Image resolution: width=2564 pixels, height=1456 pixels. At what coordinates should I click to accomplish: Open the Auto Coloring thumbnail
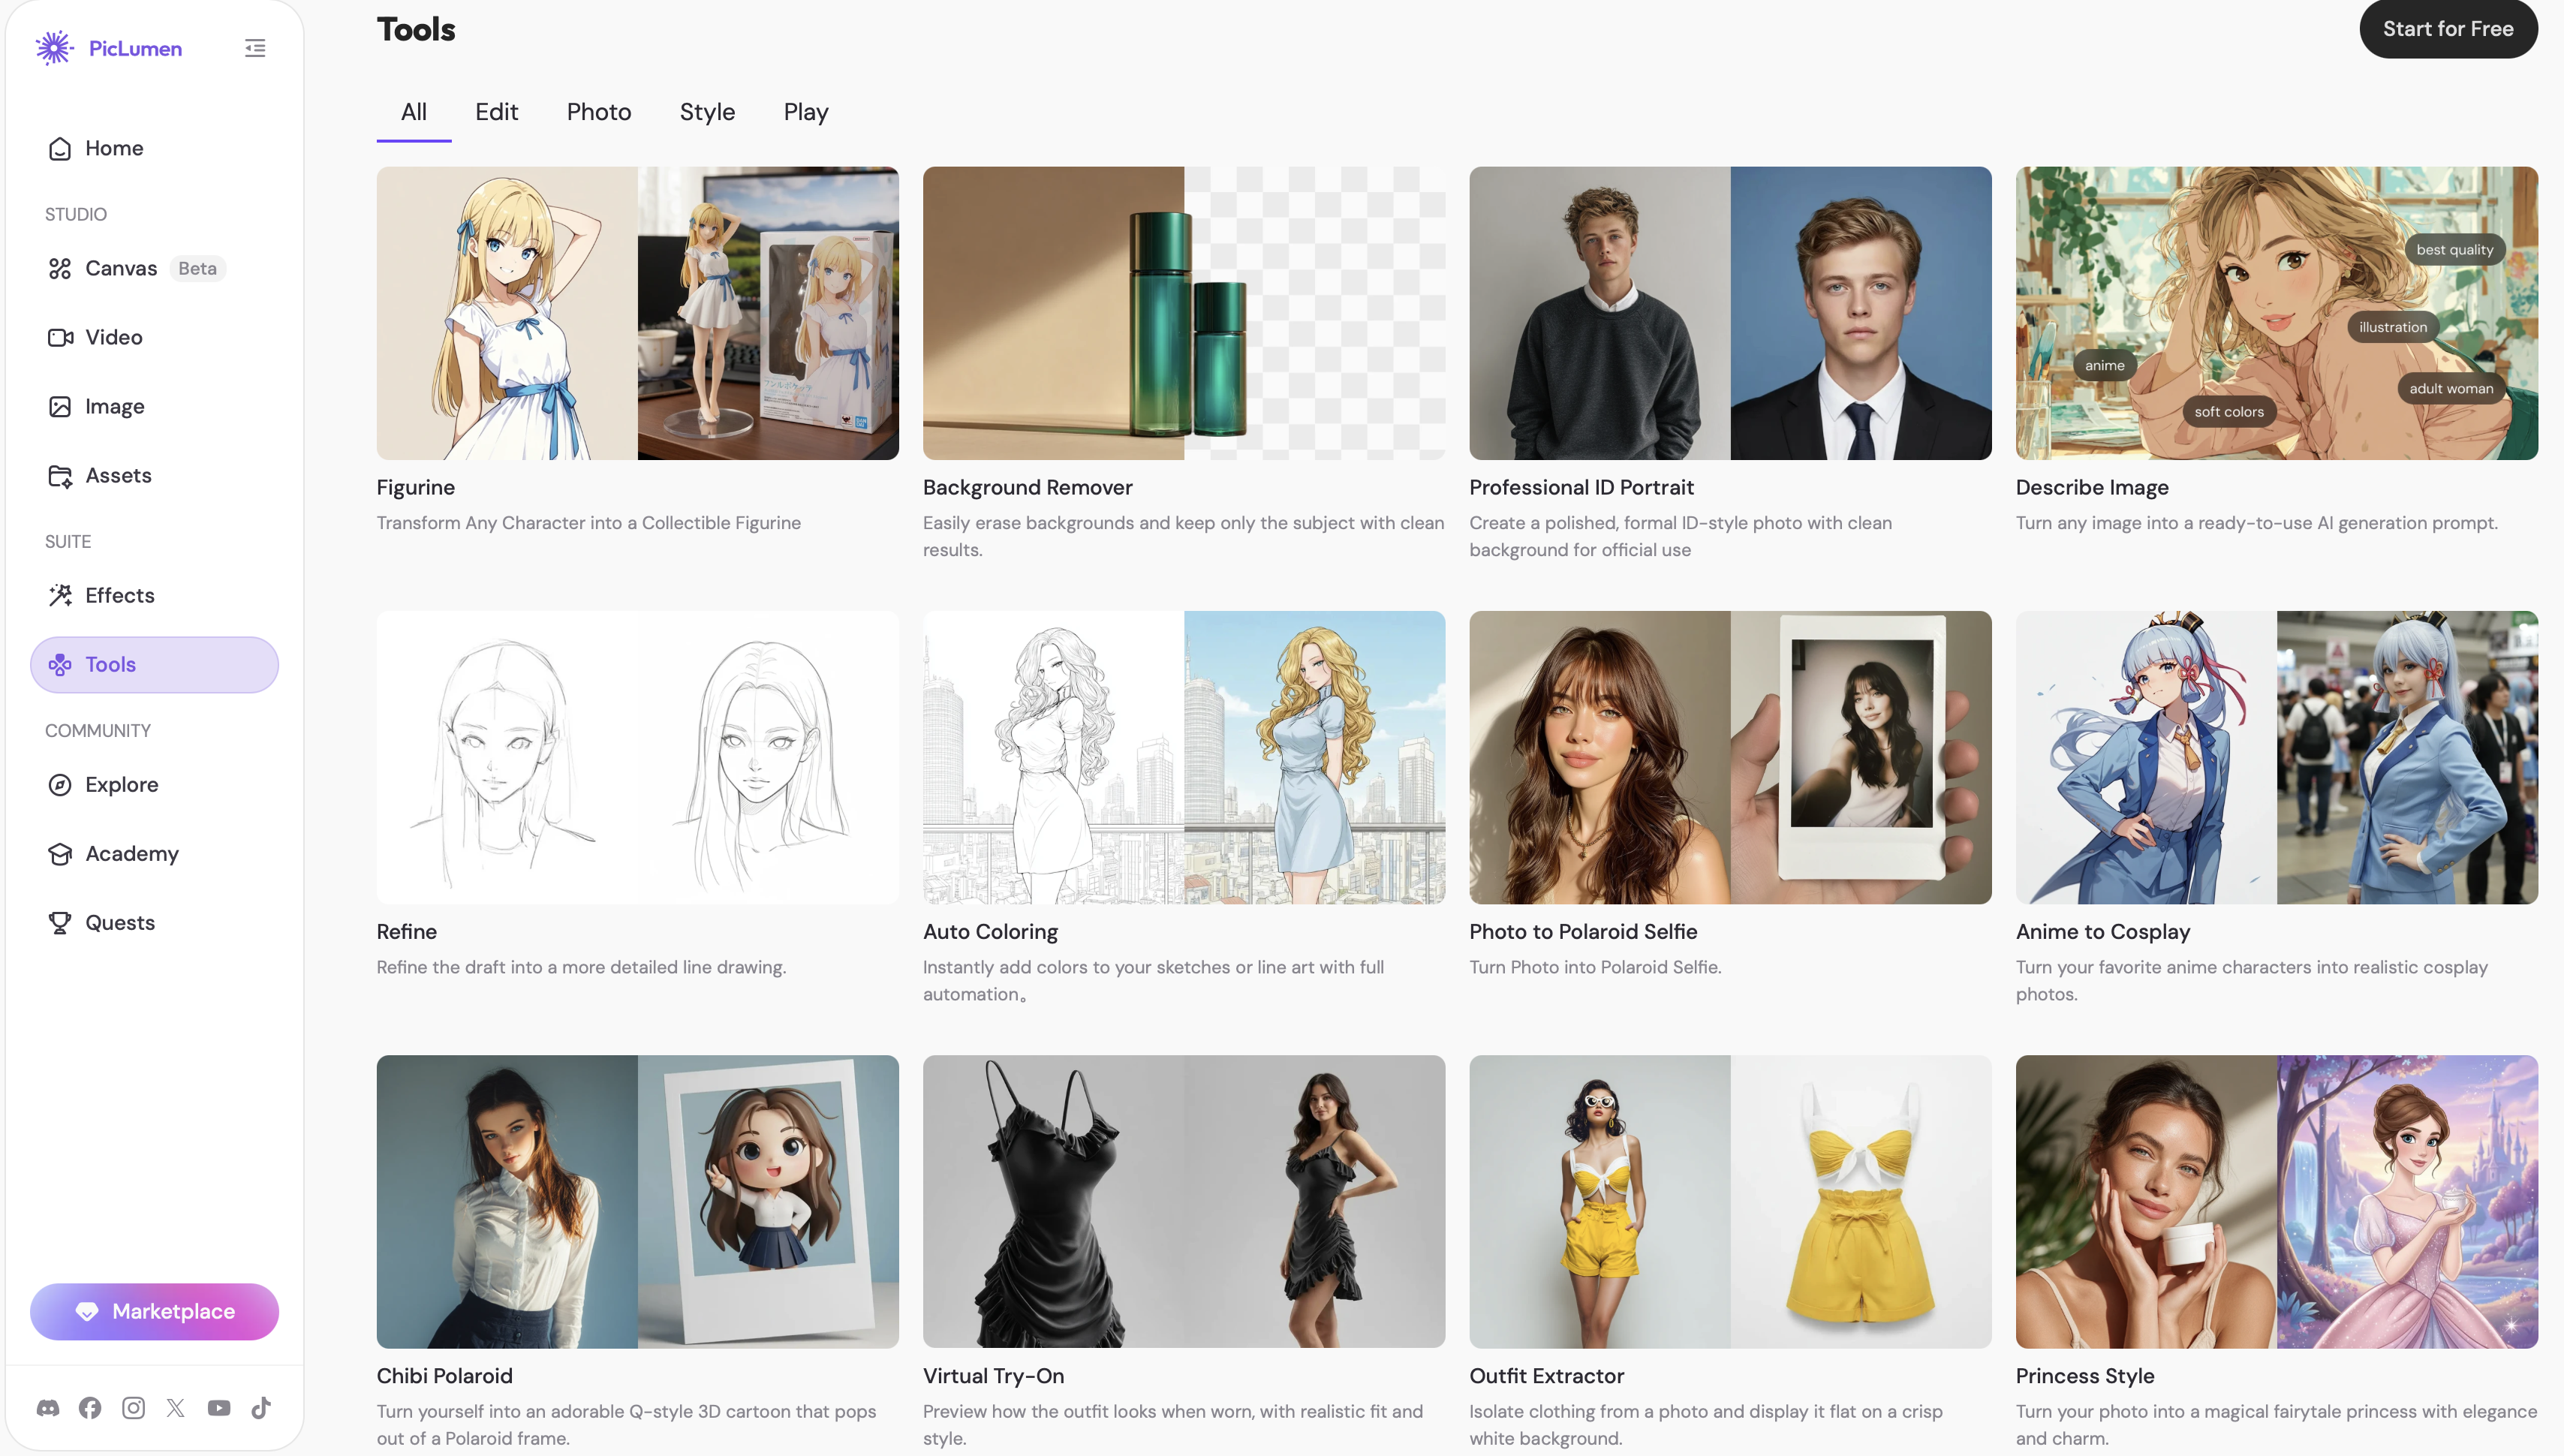pyautogui.click(x=1184, y=757)
